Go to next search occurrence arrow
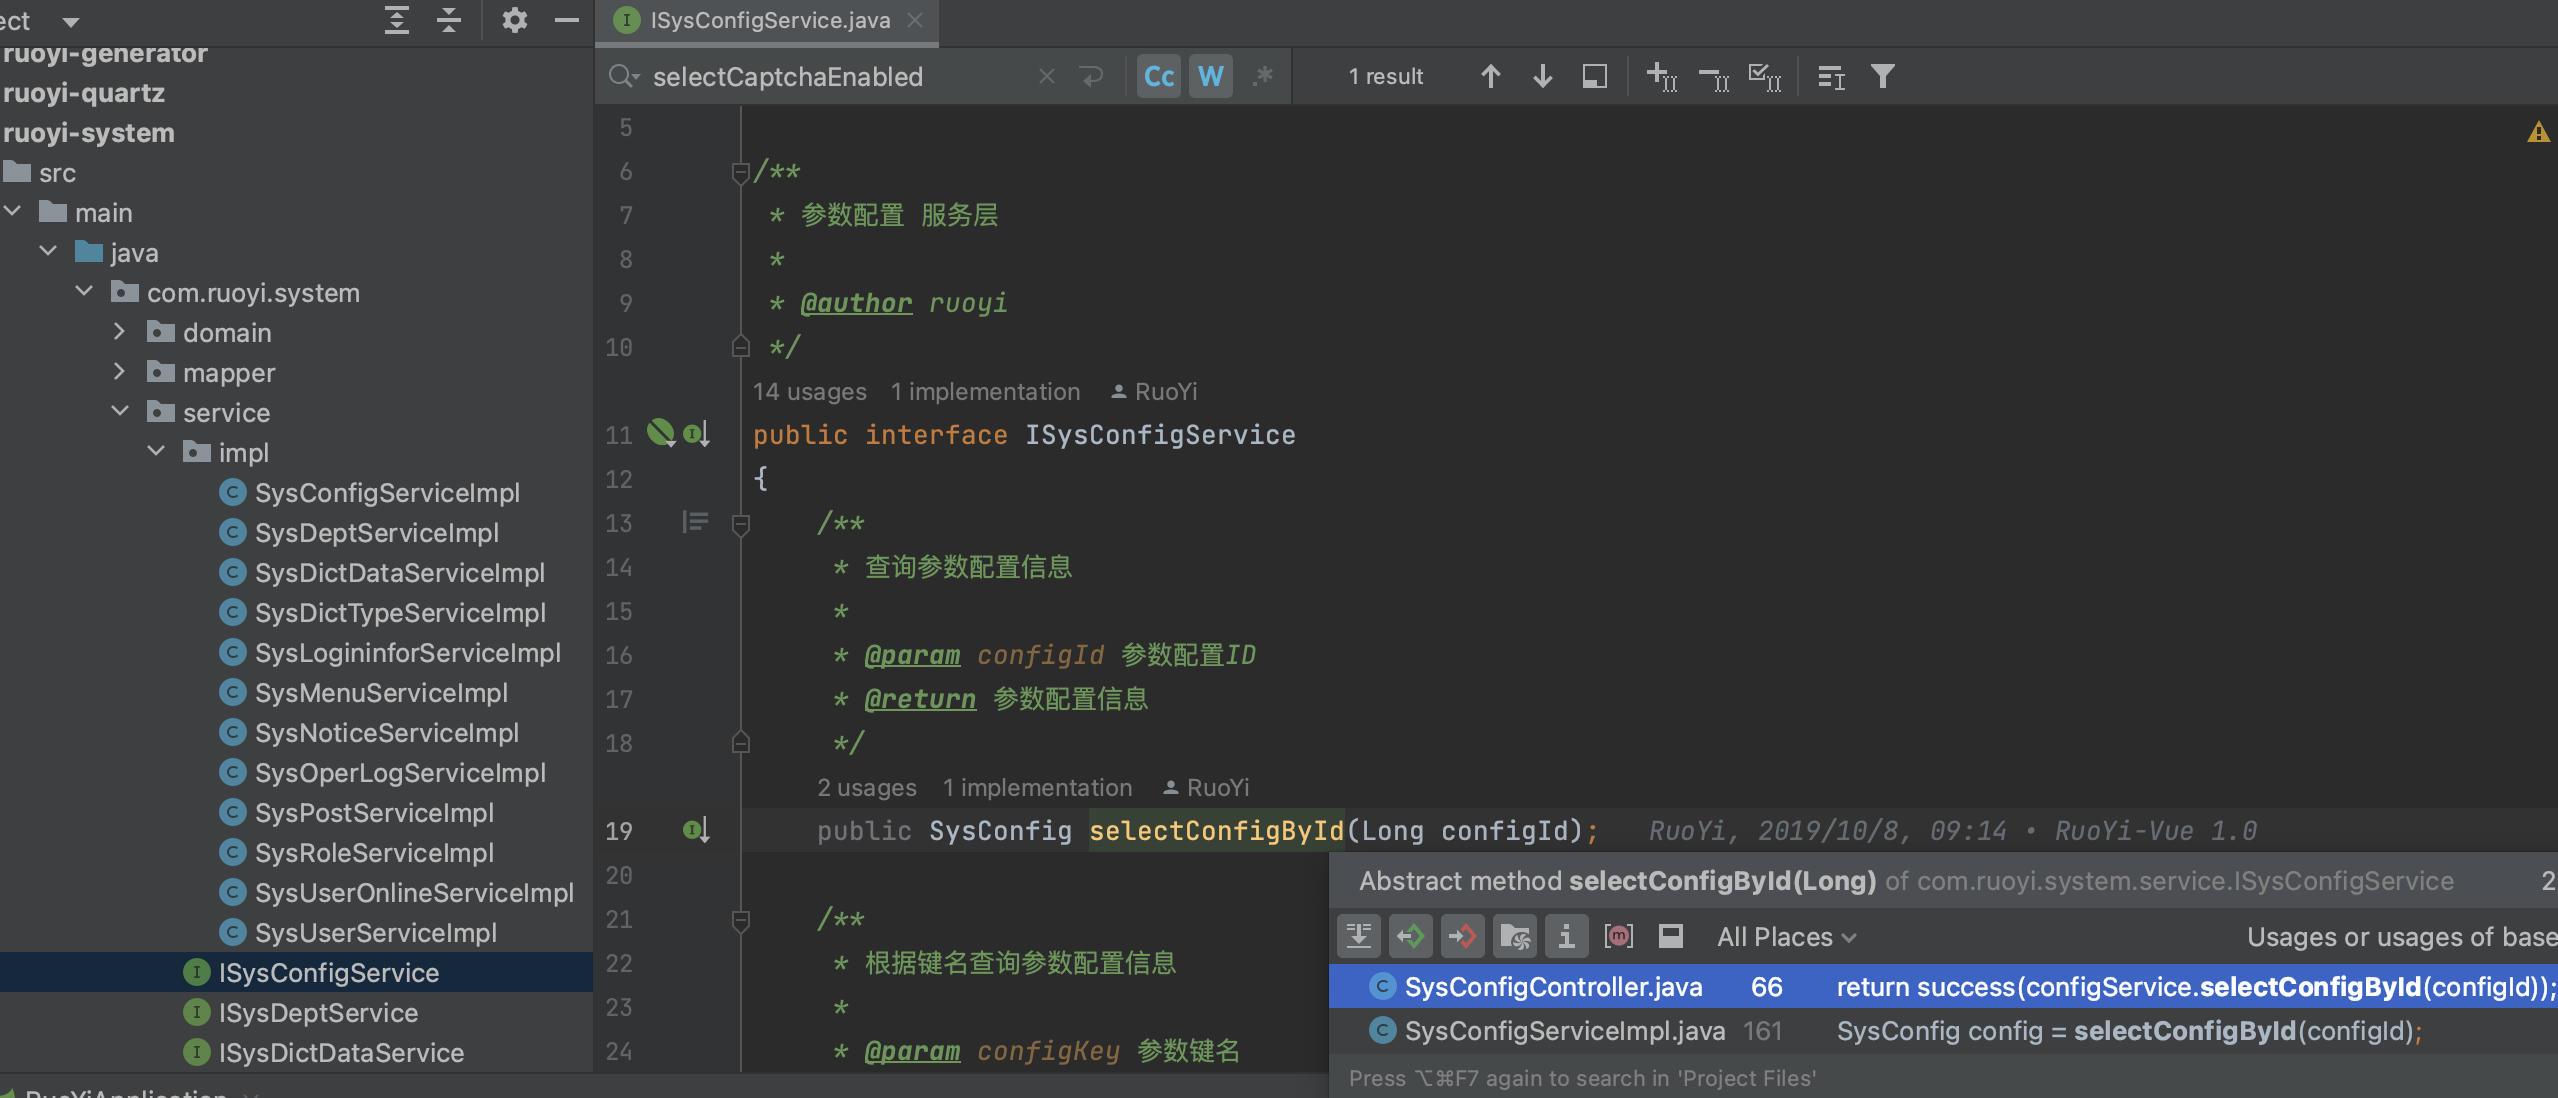 [x=1542, y=76]
